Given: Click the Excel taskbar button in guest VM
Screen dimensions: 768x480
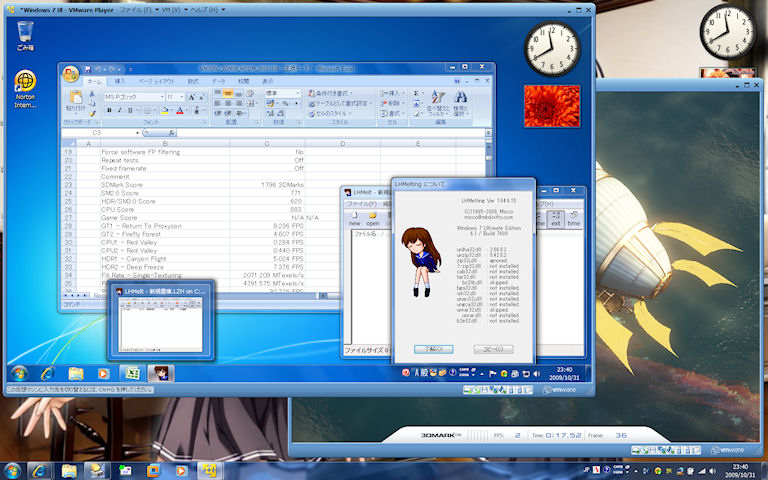Looking at the screenshot, I should pyautogui.click(x=132, y=373).
